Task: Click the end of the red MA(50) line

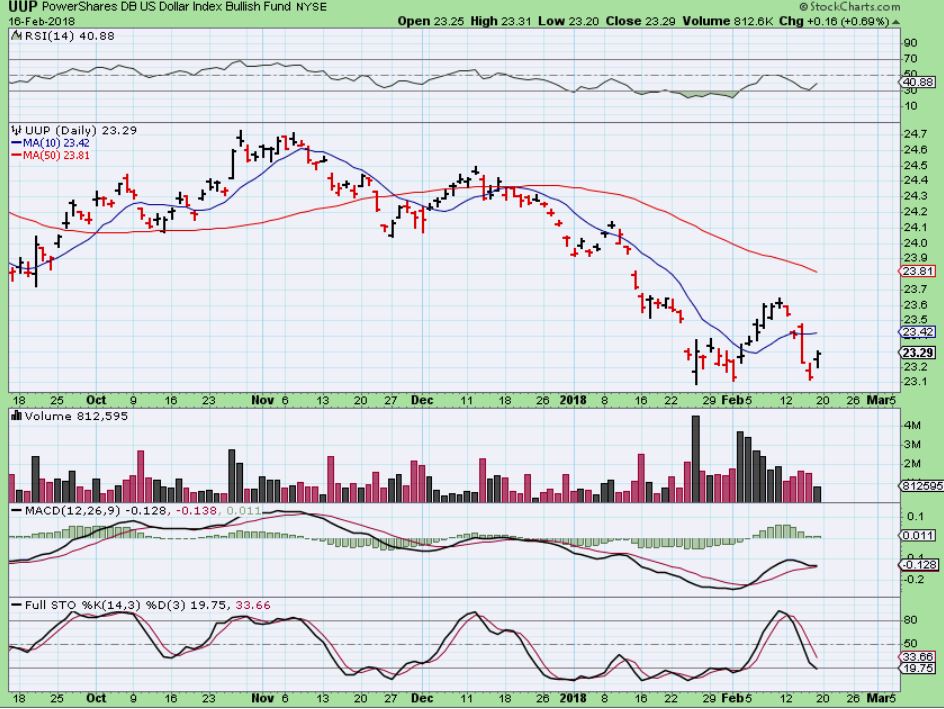Action: click(816, 272)
